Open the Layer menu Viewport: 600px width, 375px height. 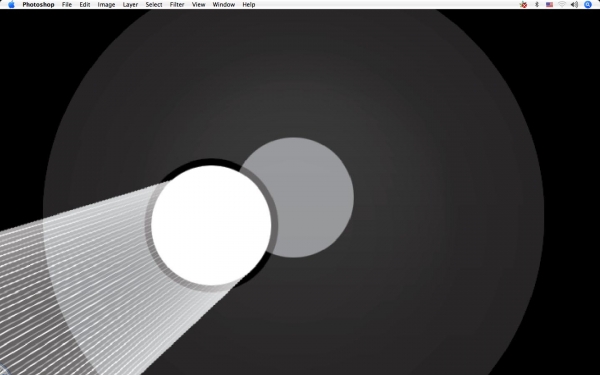click(x=130, y=5)
